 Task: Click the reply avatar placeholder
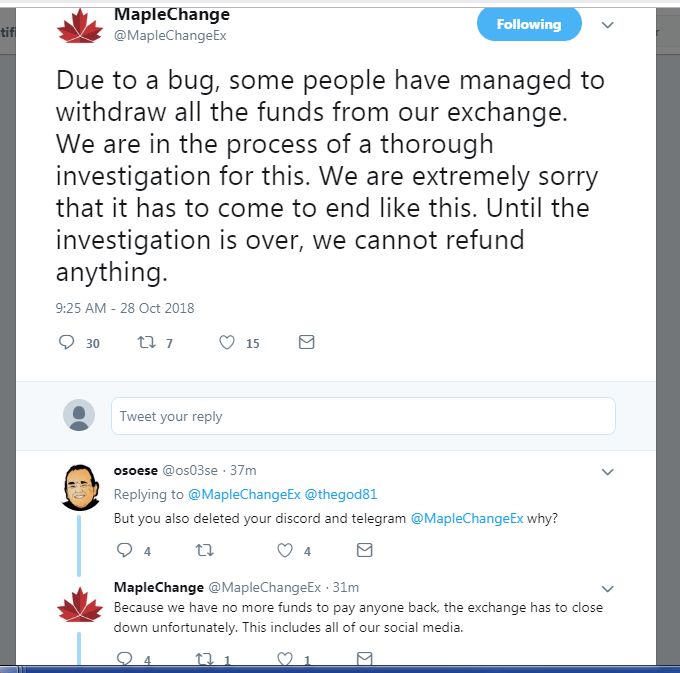[79, 415]
